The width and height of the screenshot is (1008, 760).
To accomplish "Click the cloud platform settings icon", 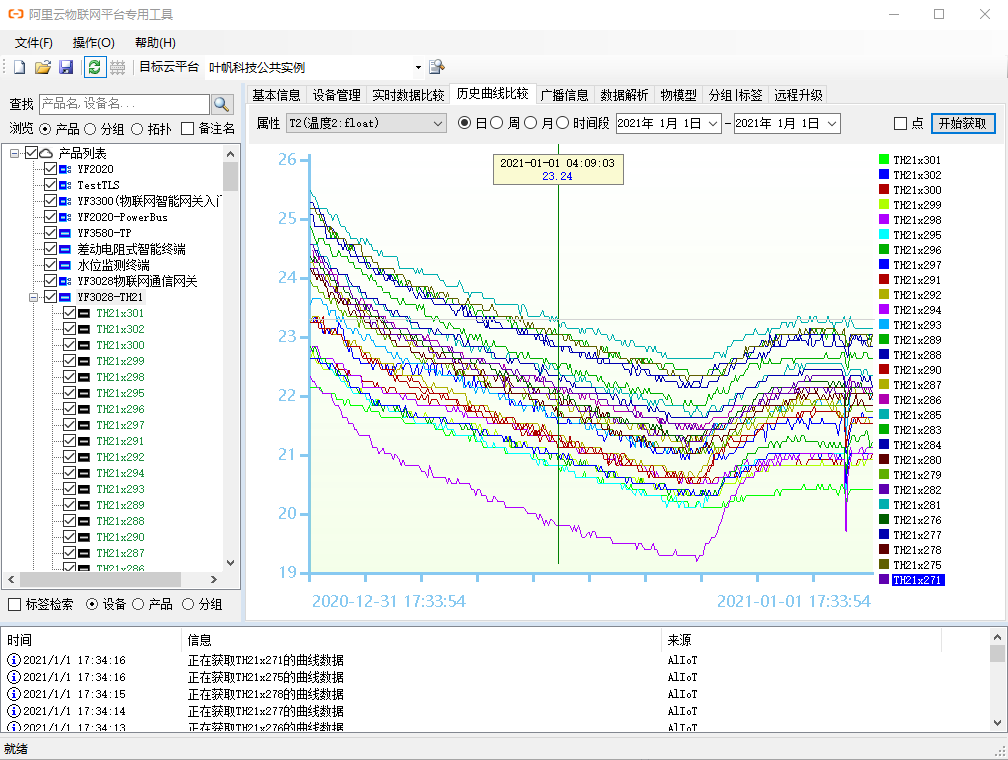I will click(437, 67).
